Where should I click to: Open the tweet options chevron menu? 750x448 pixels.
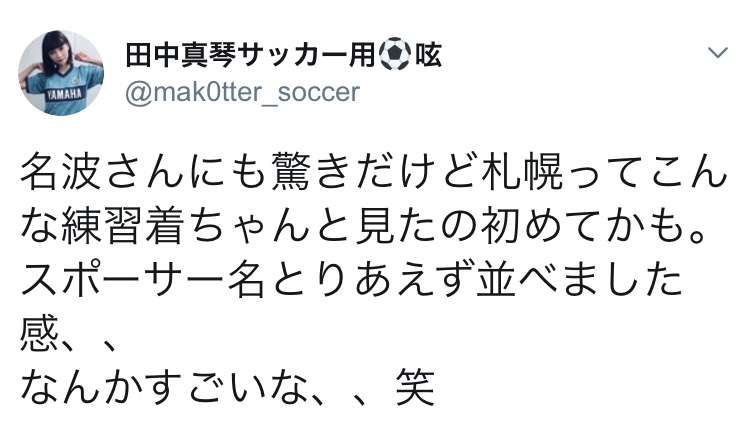(x=717, y=52)
